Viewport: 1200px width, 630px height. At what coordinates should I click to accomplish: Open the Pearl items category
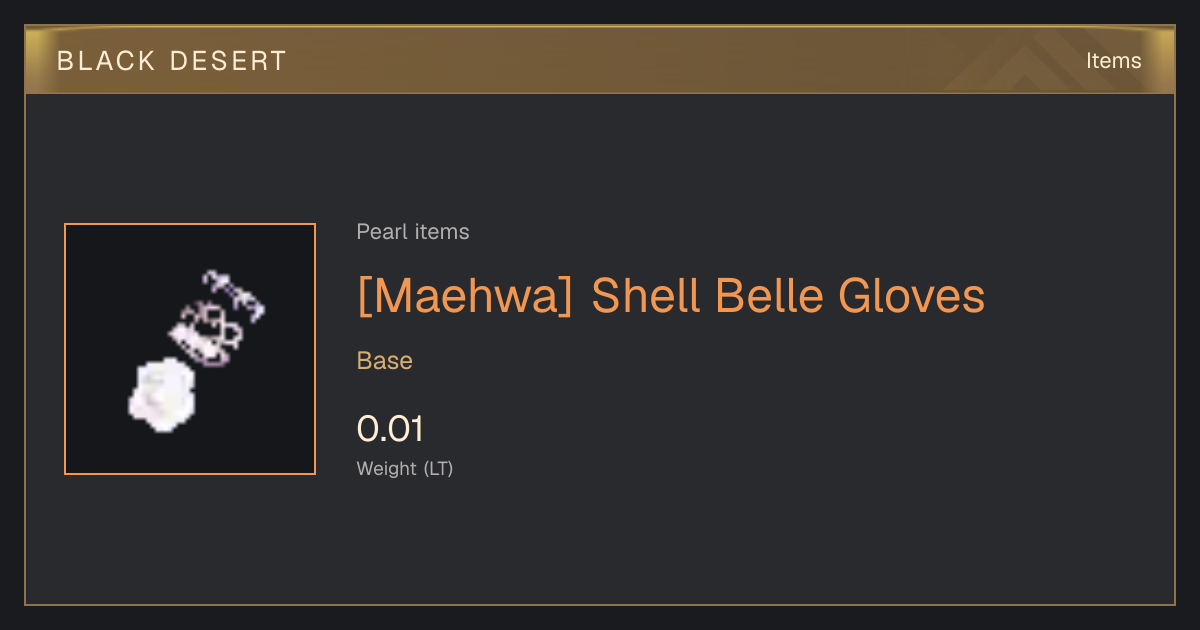coord(413,232)
